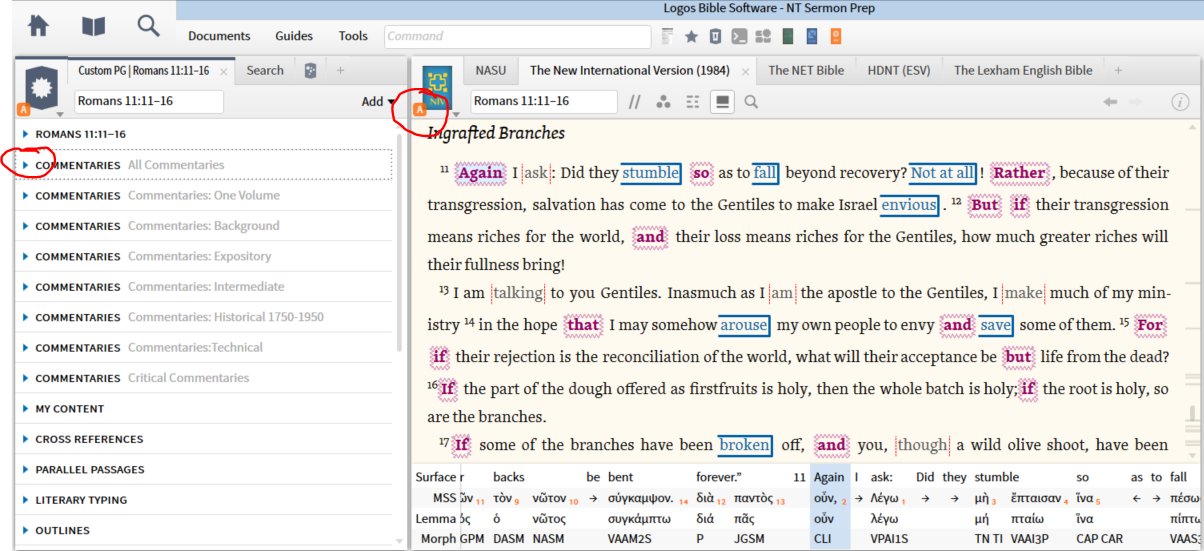Image resolution: width=1204 pixels, height=551 pixels.
Task: Open the Home page icon
Action: [38, 26]
